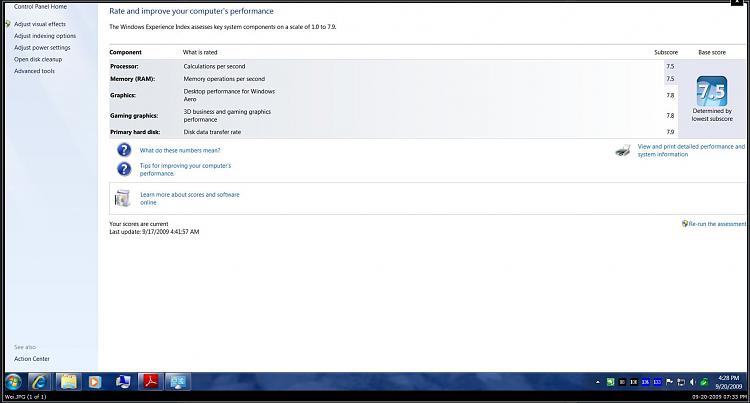The width and height of the screenshot is (750, 403).
Task: Open the Windows Start orb
Action: coord(13,382)
